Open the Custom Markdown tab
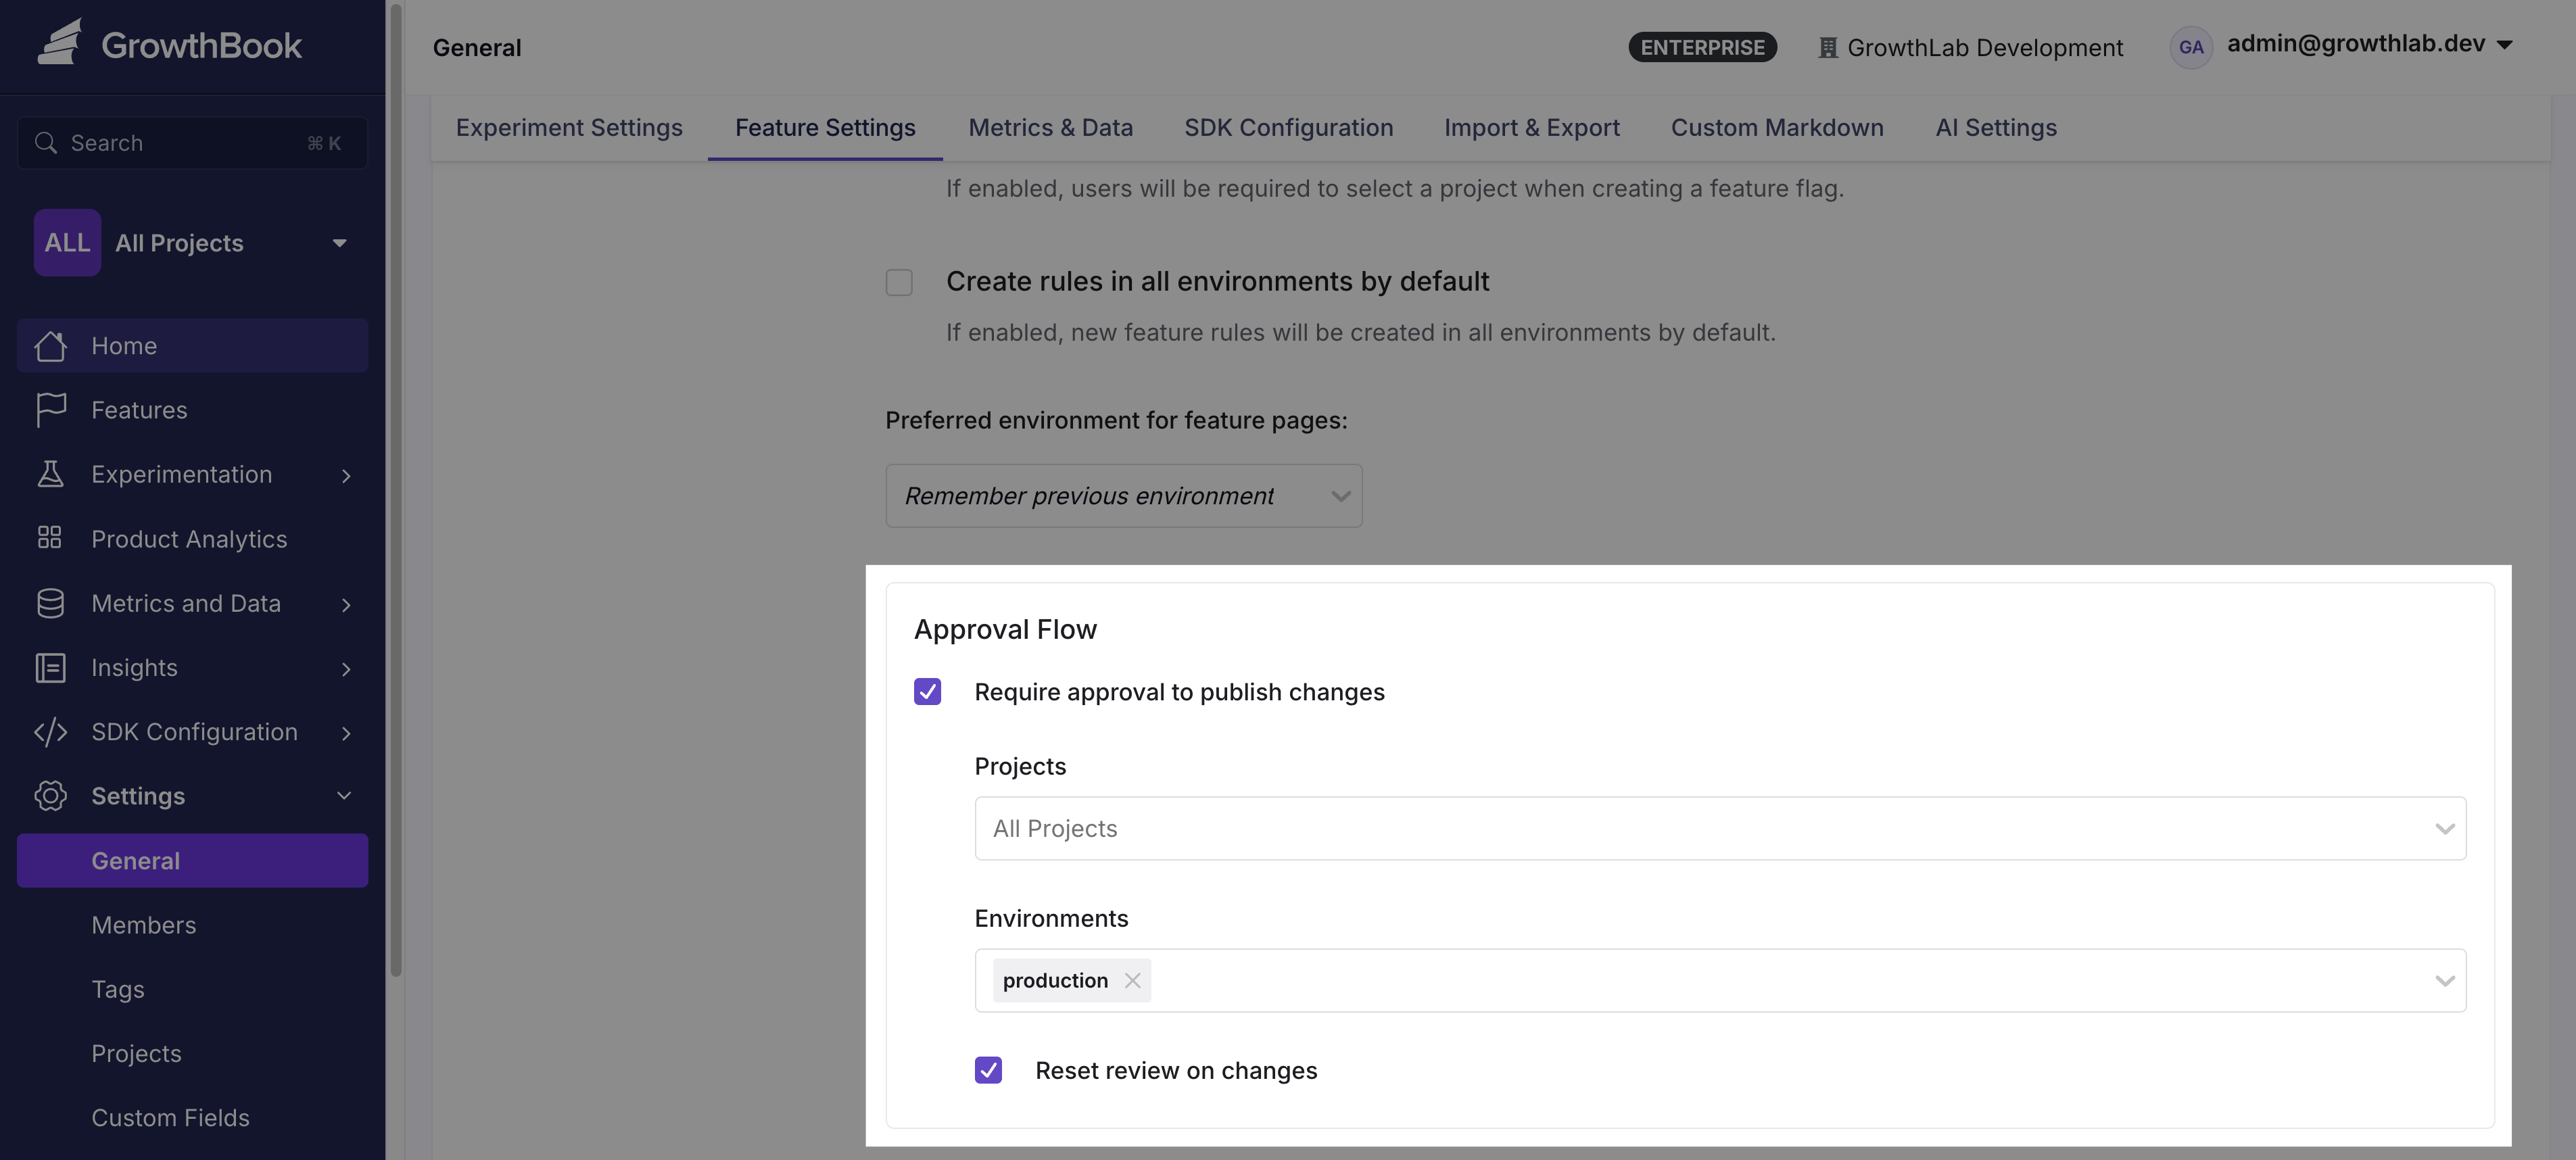Image resolution: width=2576 pixels, height=1160 pixels. click(1777, 127)
